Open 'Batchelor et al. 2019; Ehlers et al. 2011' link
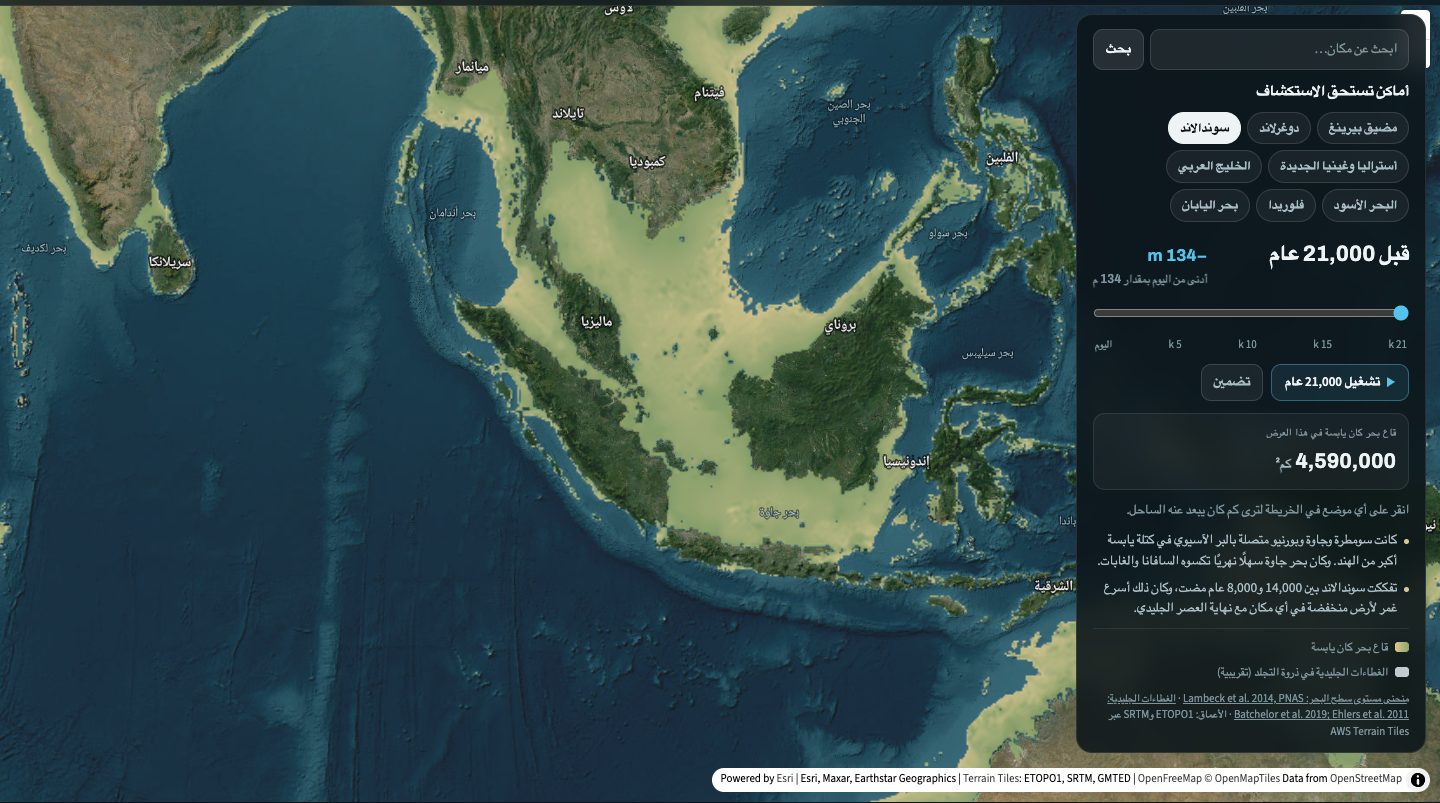This screenshot has height=803, width=1440. pos(1321,715)
